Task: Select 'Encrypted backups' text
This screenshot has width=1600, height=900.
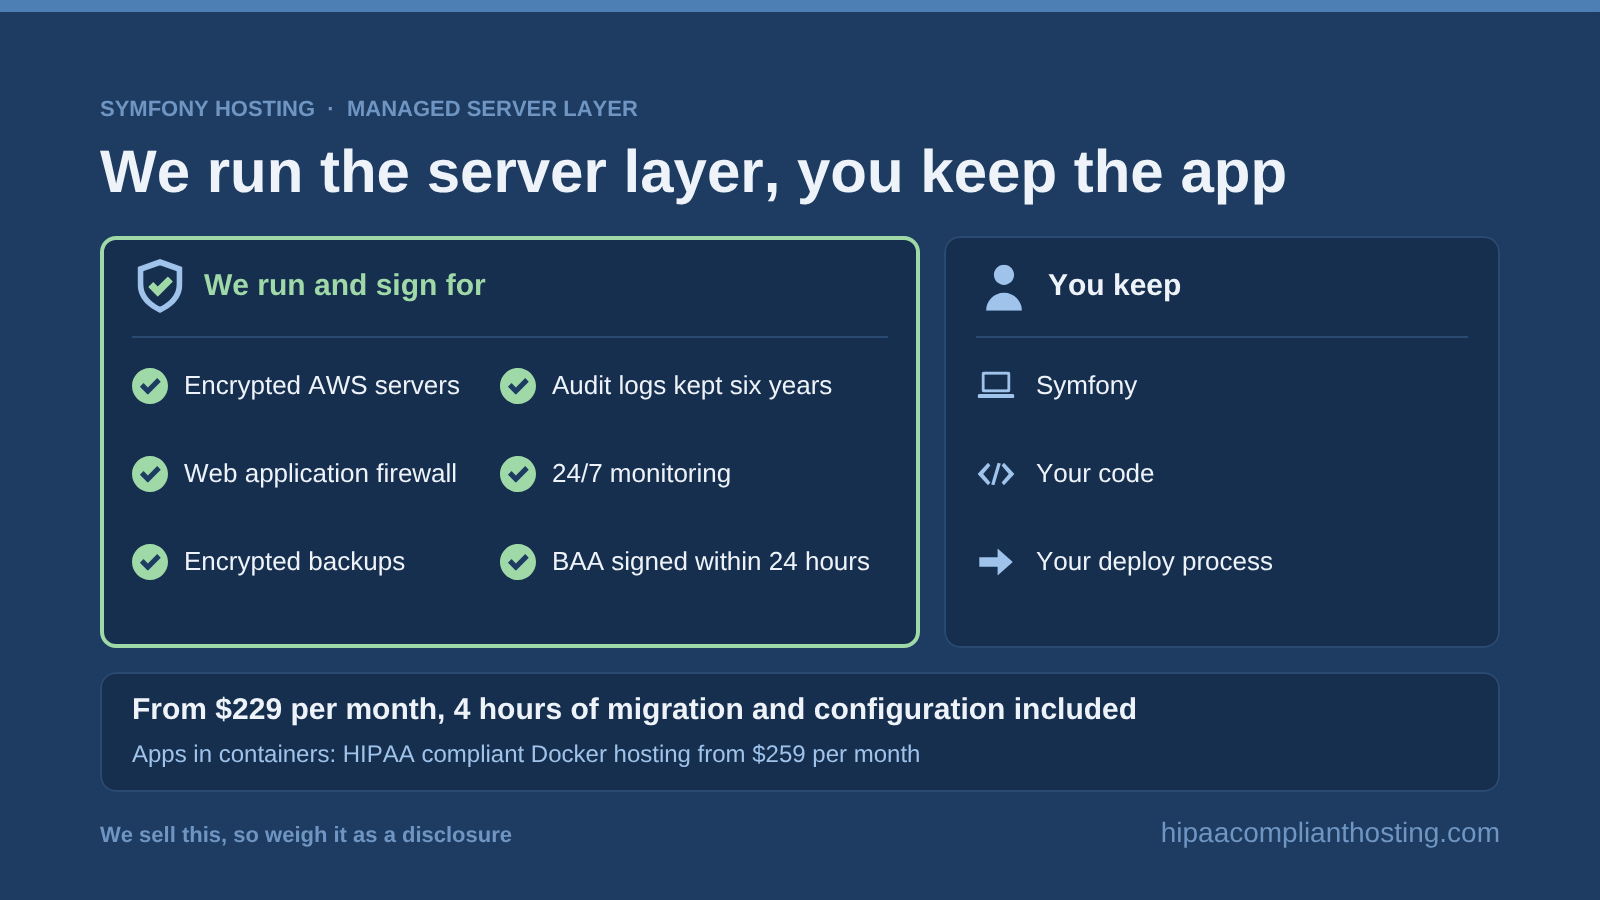Action: click(x=294, y=561)
